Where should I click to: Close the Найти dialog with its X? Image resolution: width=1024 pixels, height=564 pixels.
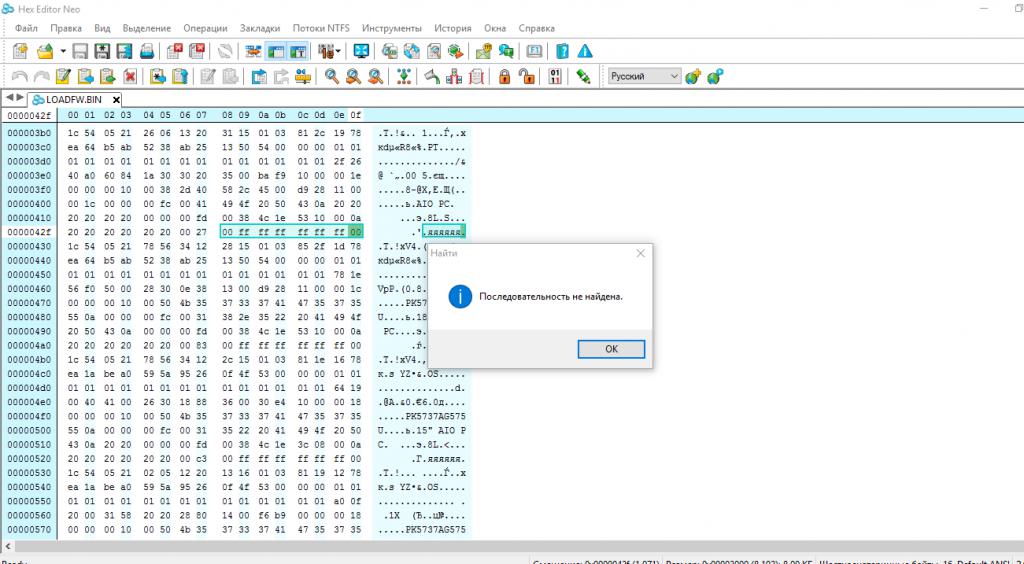(x=640, y=254)
